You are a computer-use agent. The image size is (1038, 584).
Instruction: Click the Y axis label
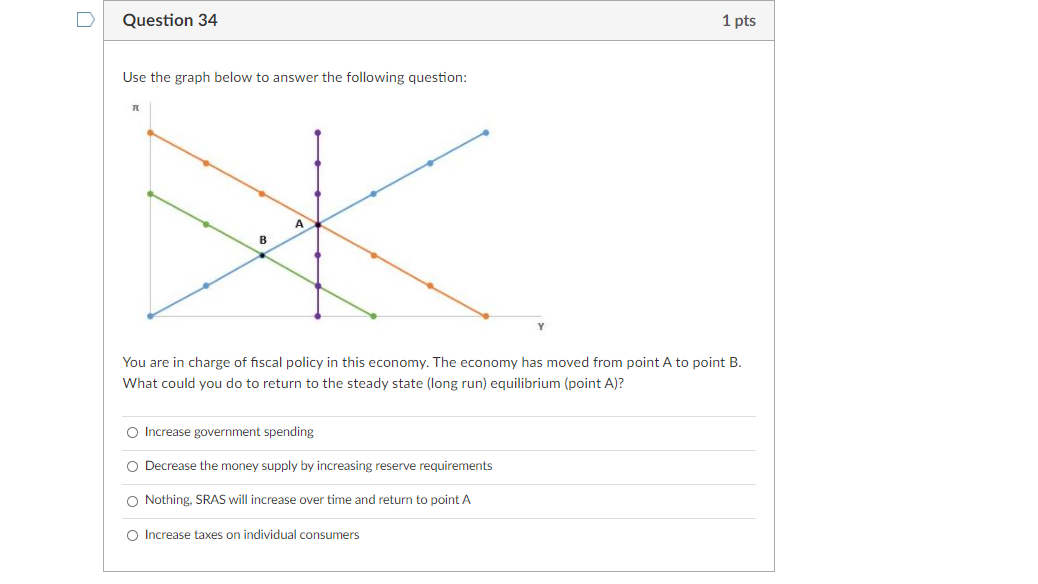(541, 326)
